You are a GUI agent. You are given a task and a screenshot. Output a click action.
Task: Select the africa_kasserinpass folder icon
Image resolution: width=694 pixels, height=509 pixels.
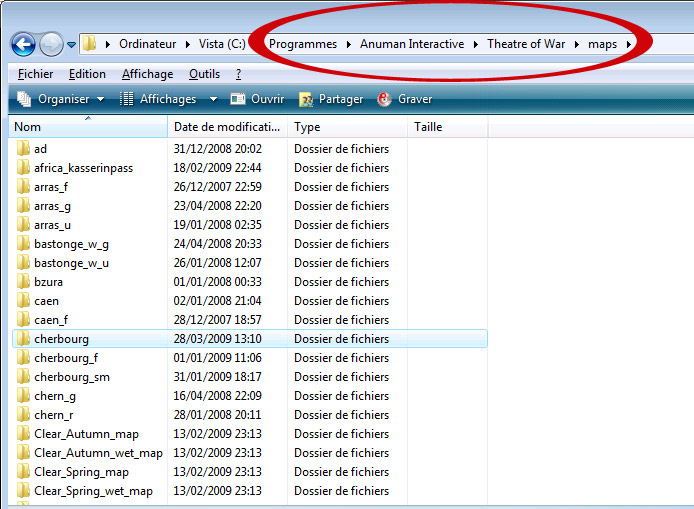click(x=24, y=168)
